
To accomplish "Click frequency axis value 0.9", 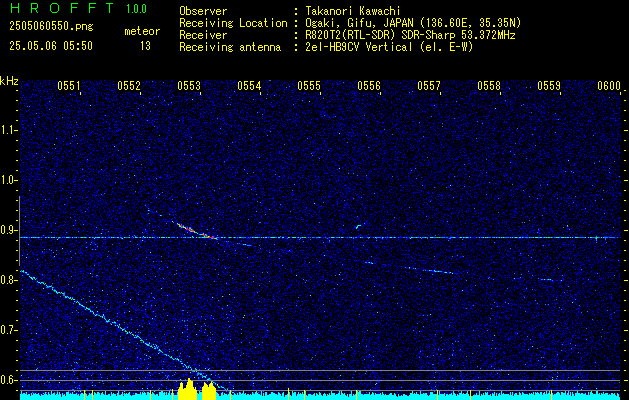I will (x=8, y=230).
